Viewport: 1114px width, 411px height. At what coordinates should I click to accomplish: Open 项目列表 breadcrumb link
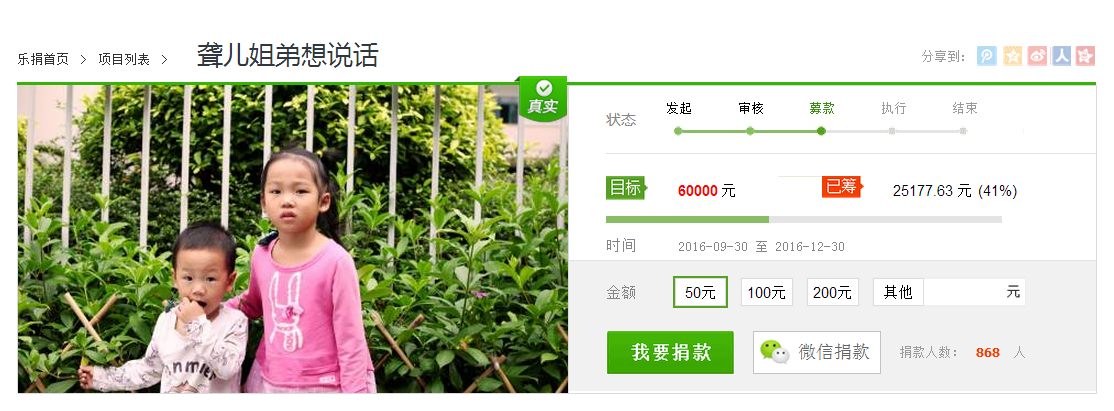[x=124, y=60]
